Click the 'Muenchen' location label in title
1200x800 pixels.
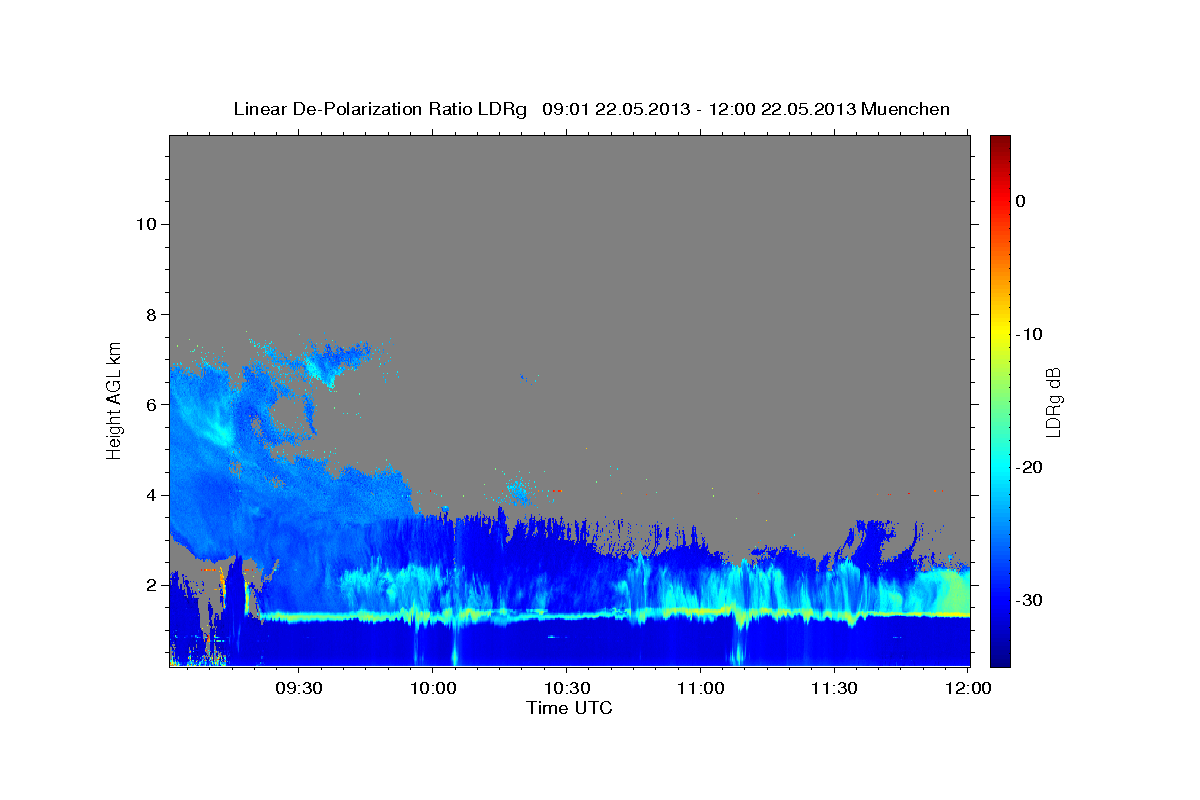[x=906, y=109]
